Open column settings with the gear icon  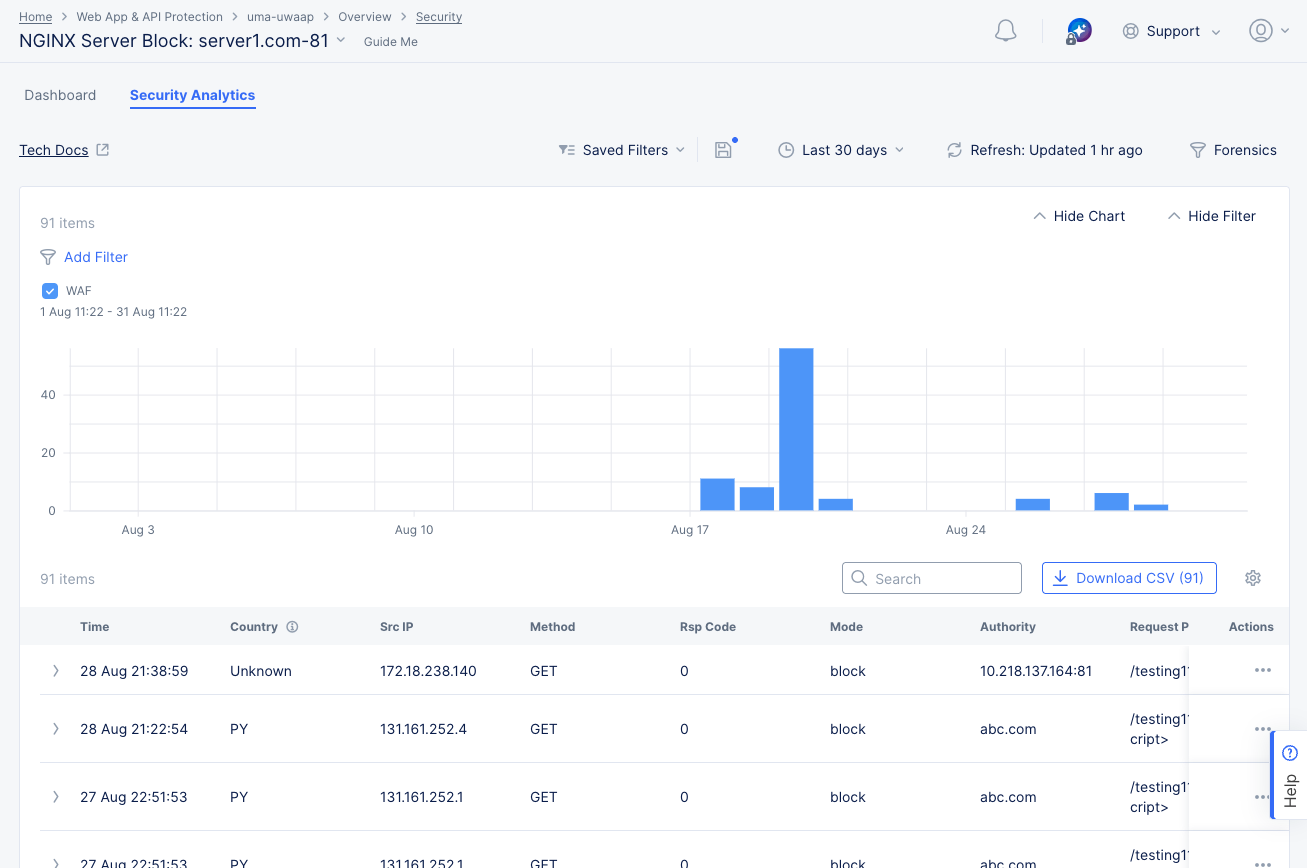1253,578
